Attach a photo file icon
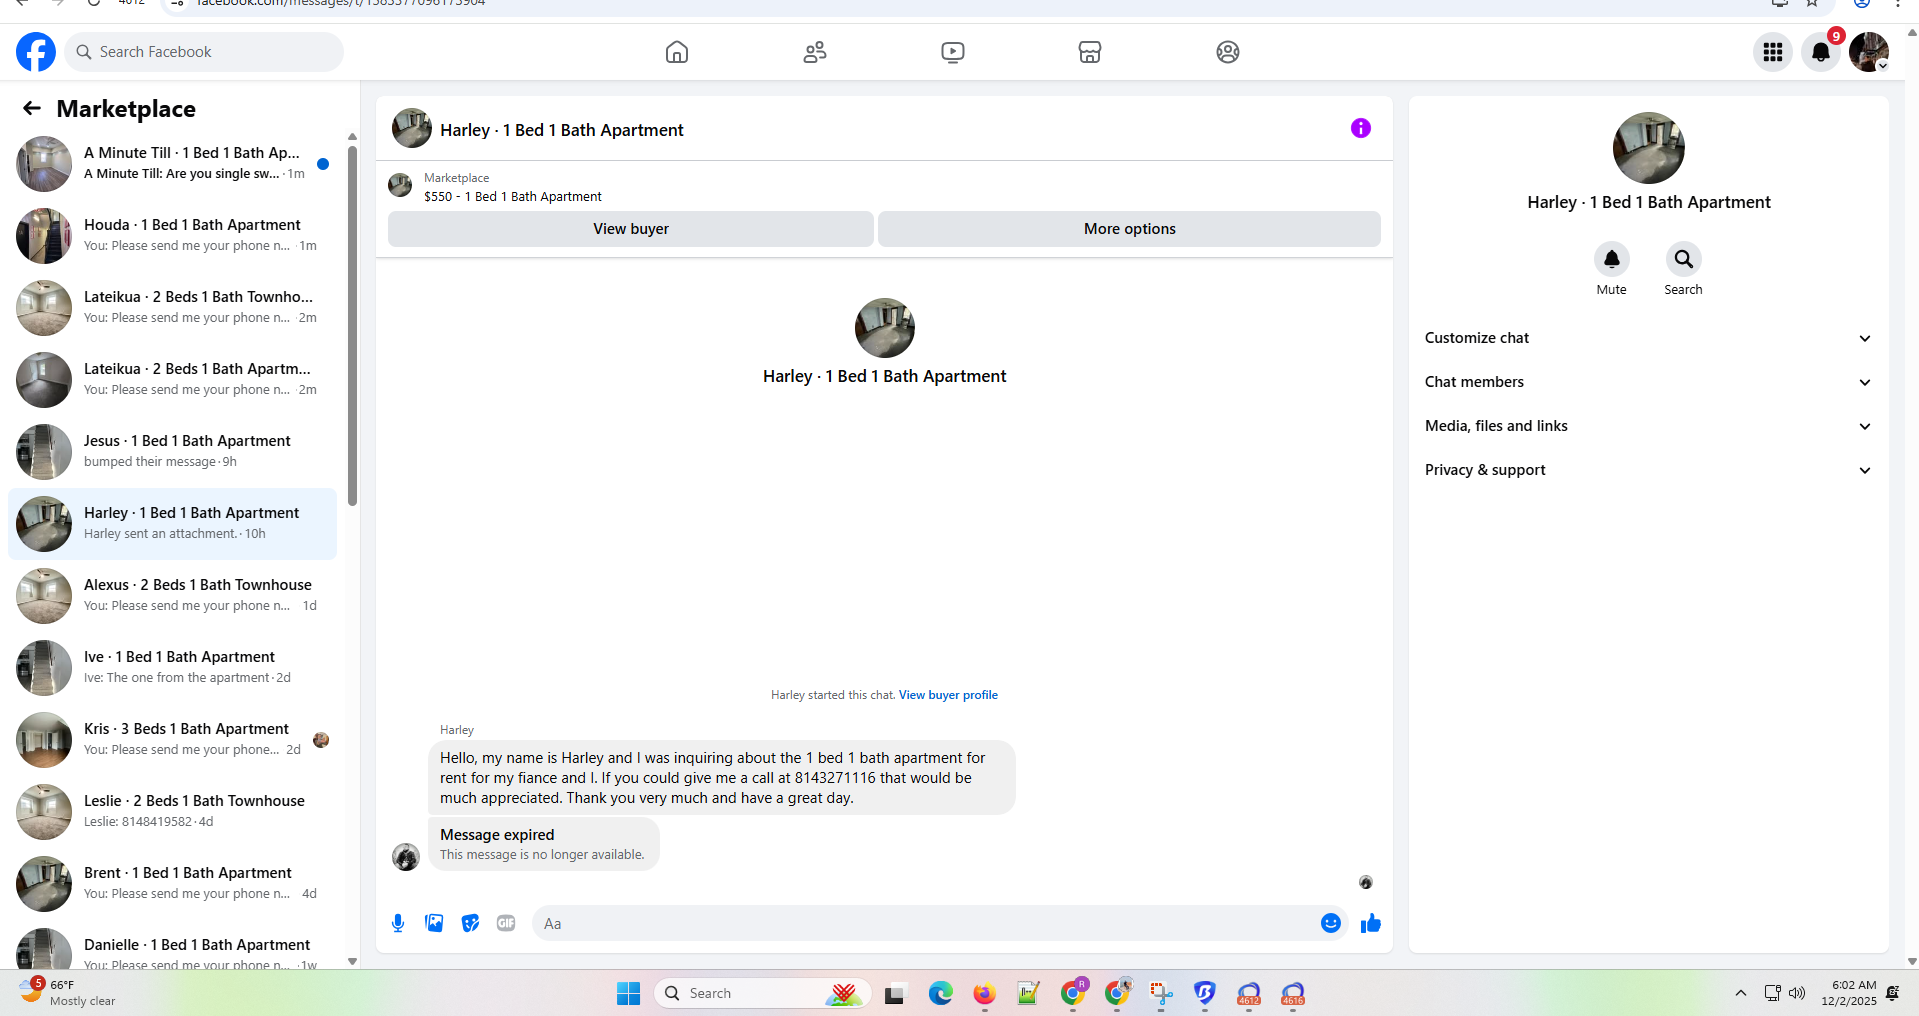The image size is (1919, 1016). tap(434, 923)
